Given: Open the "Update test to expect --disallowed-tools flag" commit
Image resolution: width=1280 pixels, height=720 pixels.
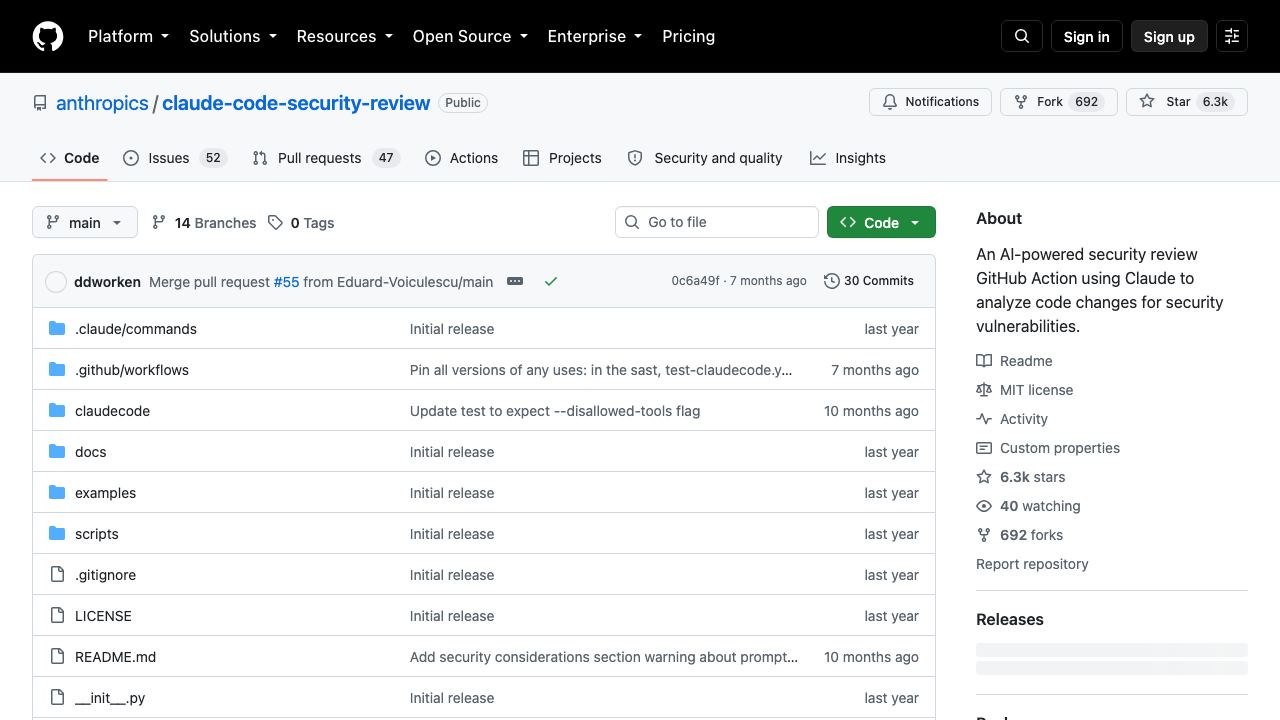Looking at the screenshot, I should 555,411.
